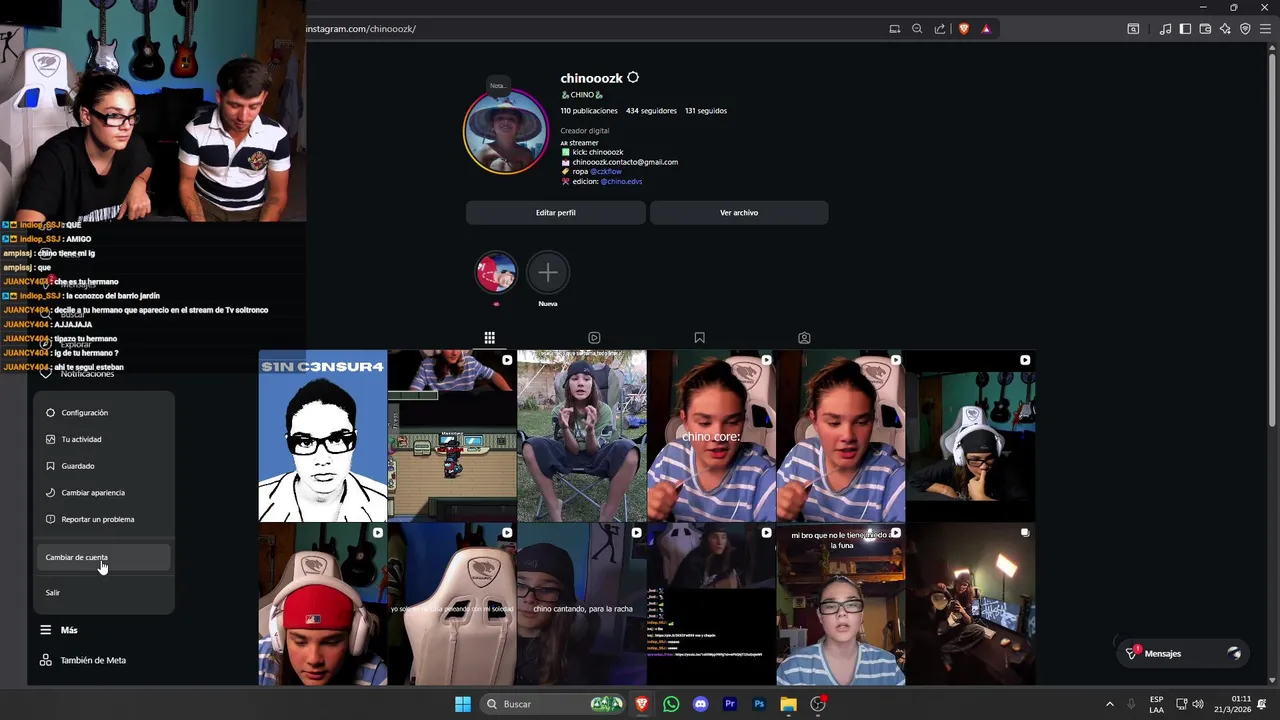Open the OBS Studio taskbar icon

point(818,704)
